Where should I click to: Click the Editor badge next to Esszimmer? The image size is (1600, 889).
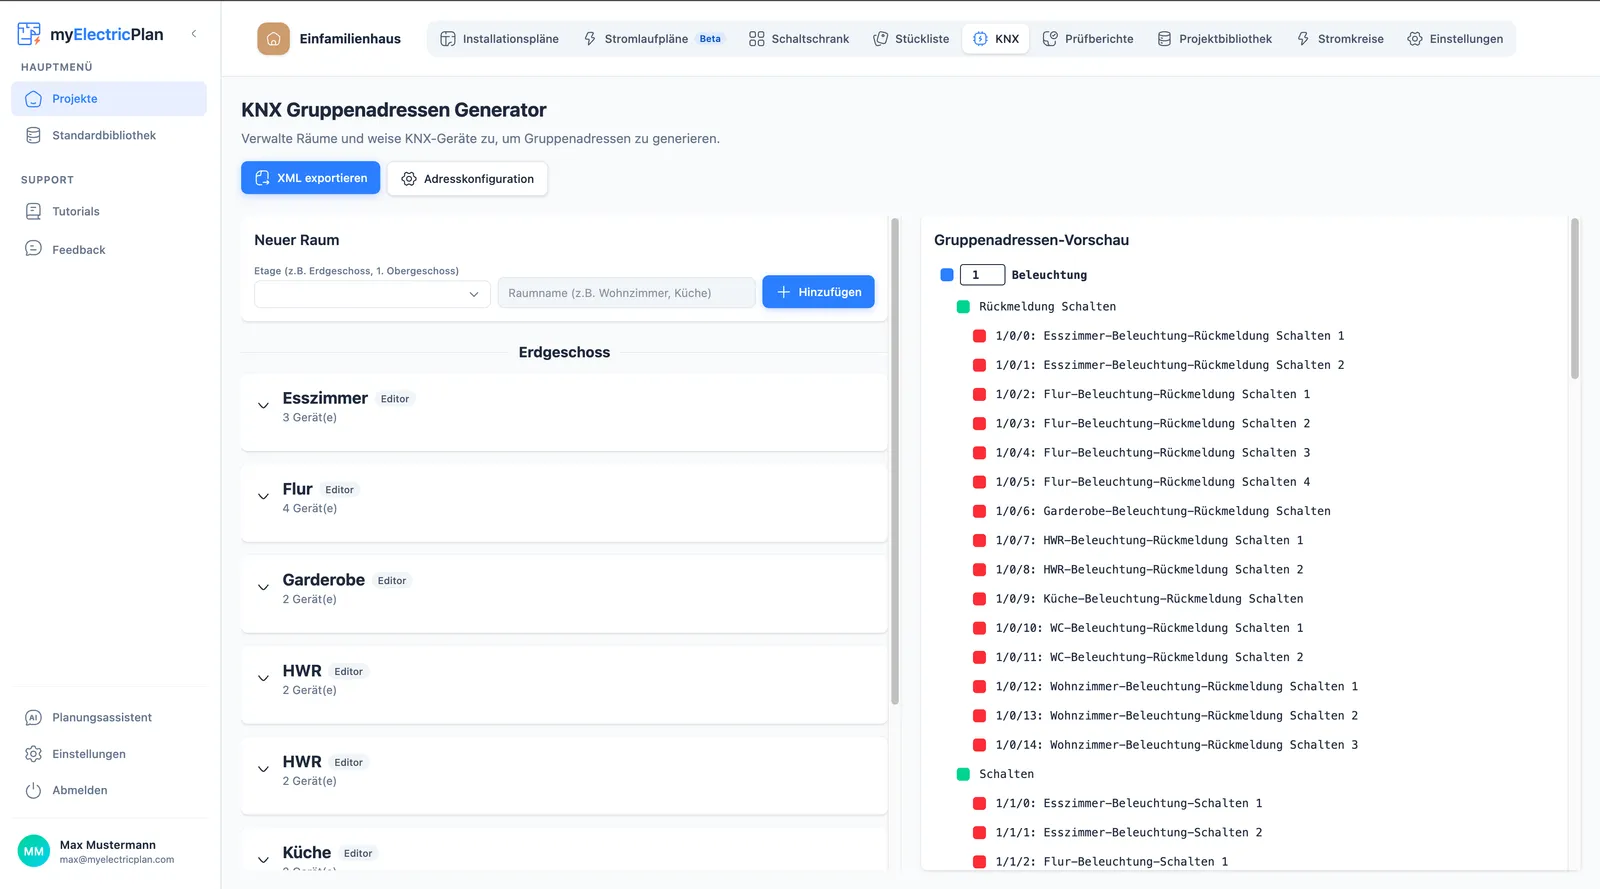click(395, 399)
